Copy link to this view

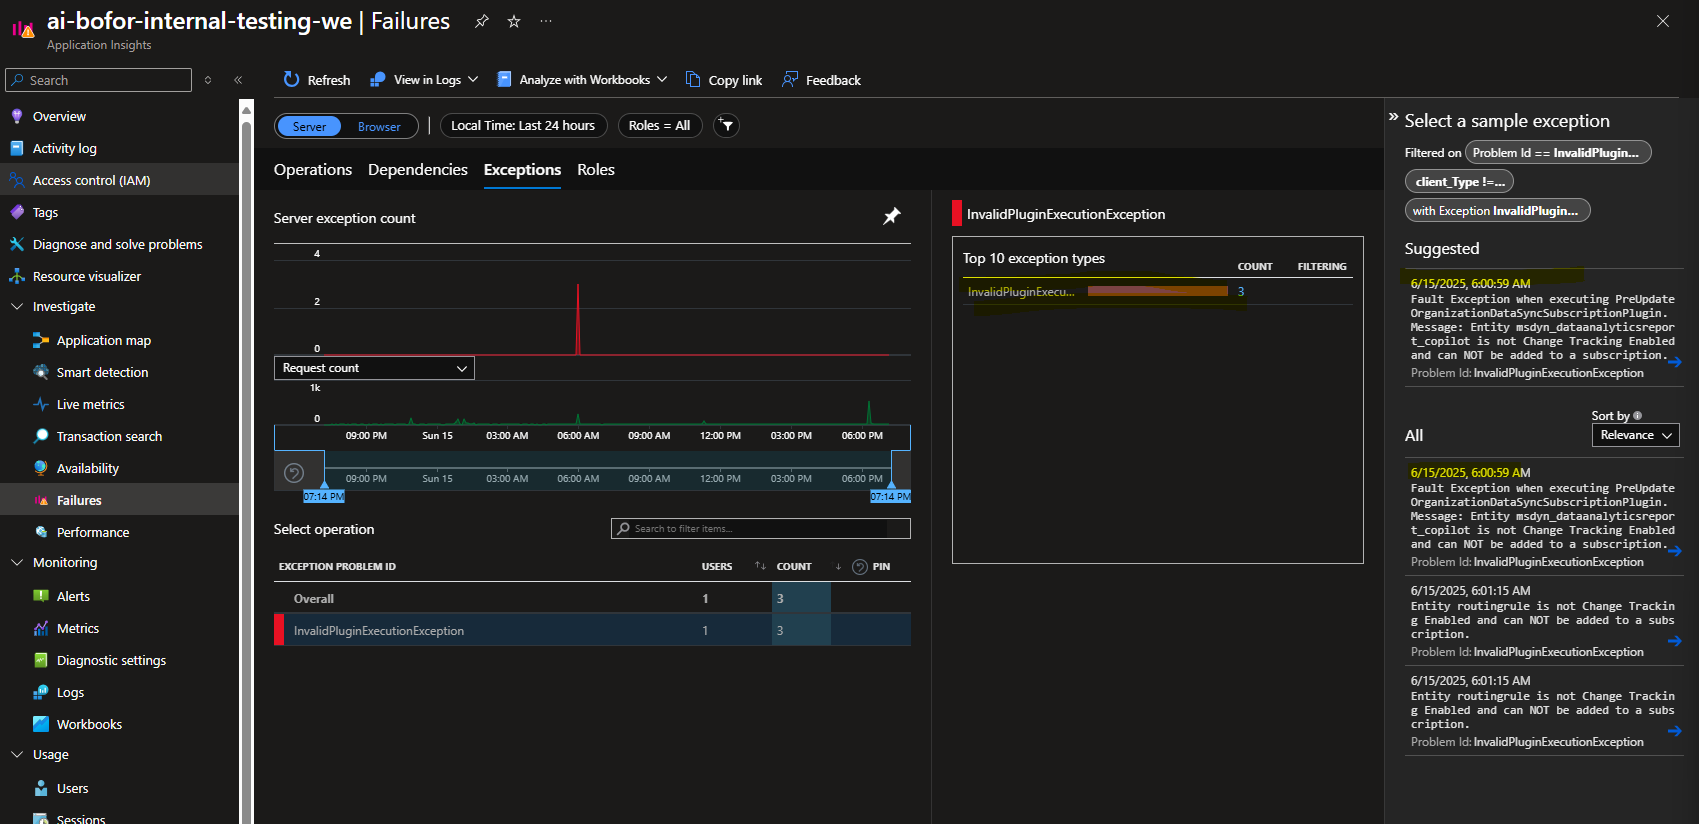[724, 80]
